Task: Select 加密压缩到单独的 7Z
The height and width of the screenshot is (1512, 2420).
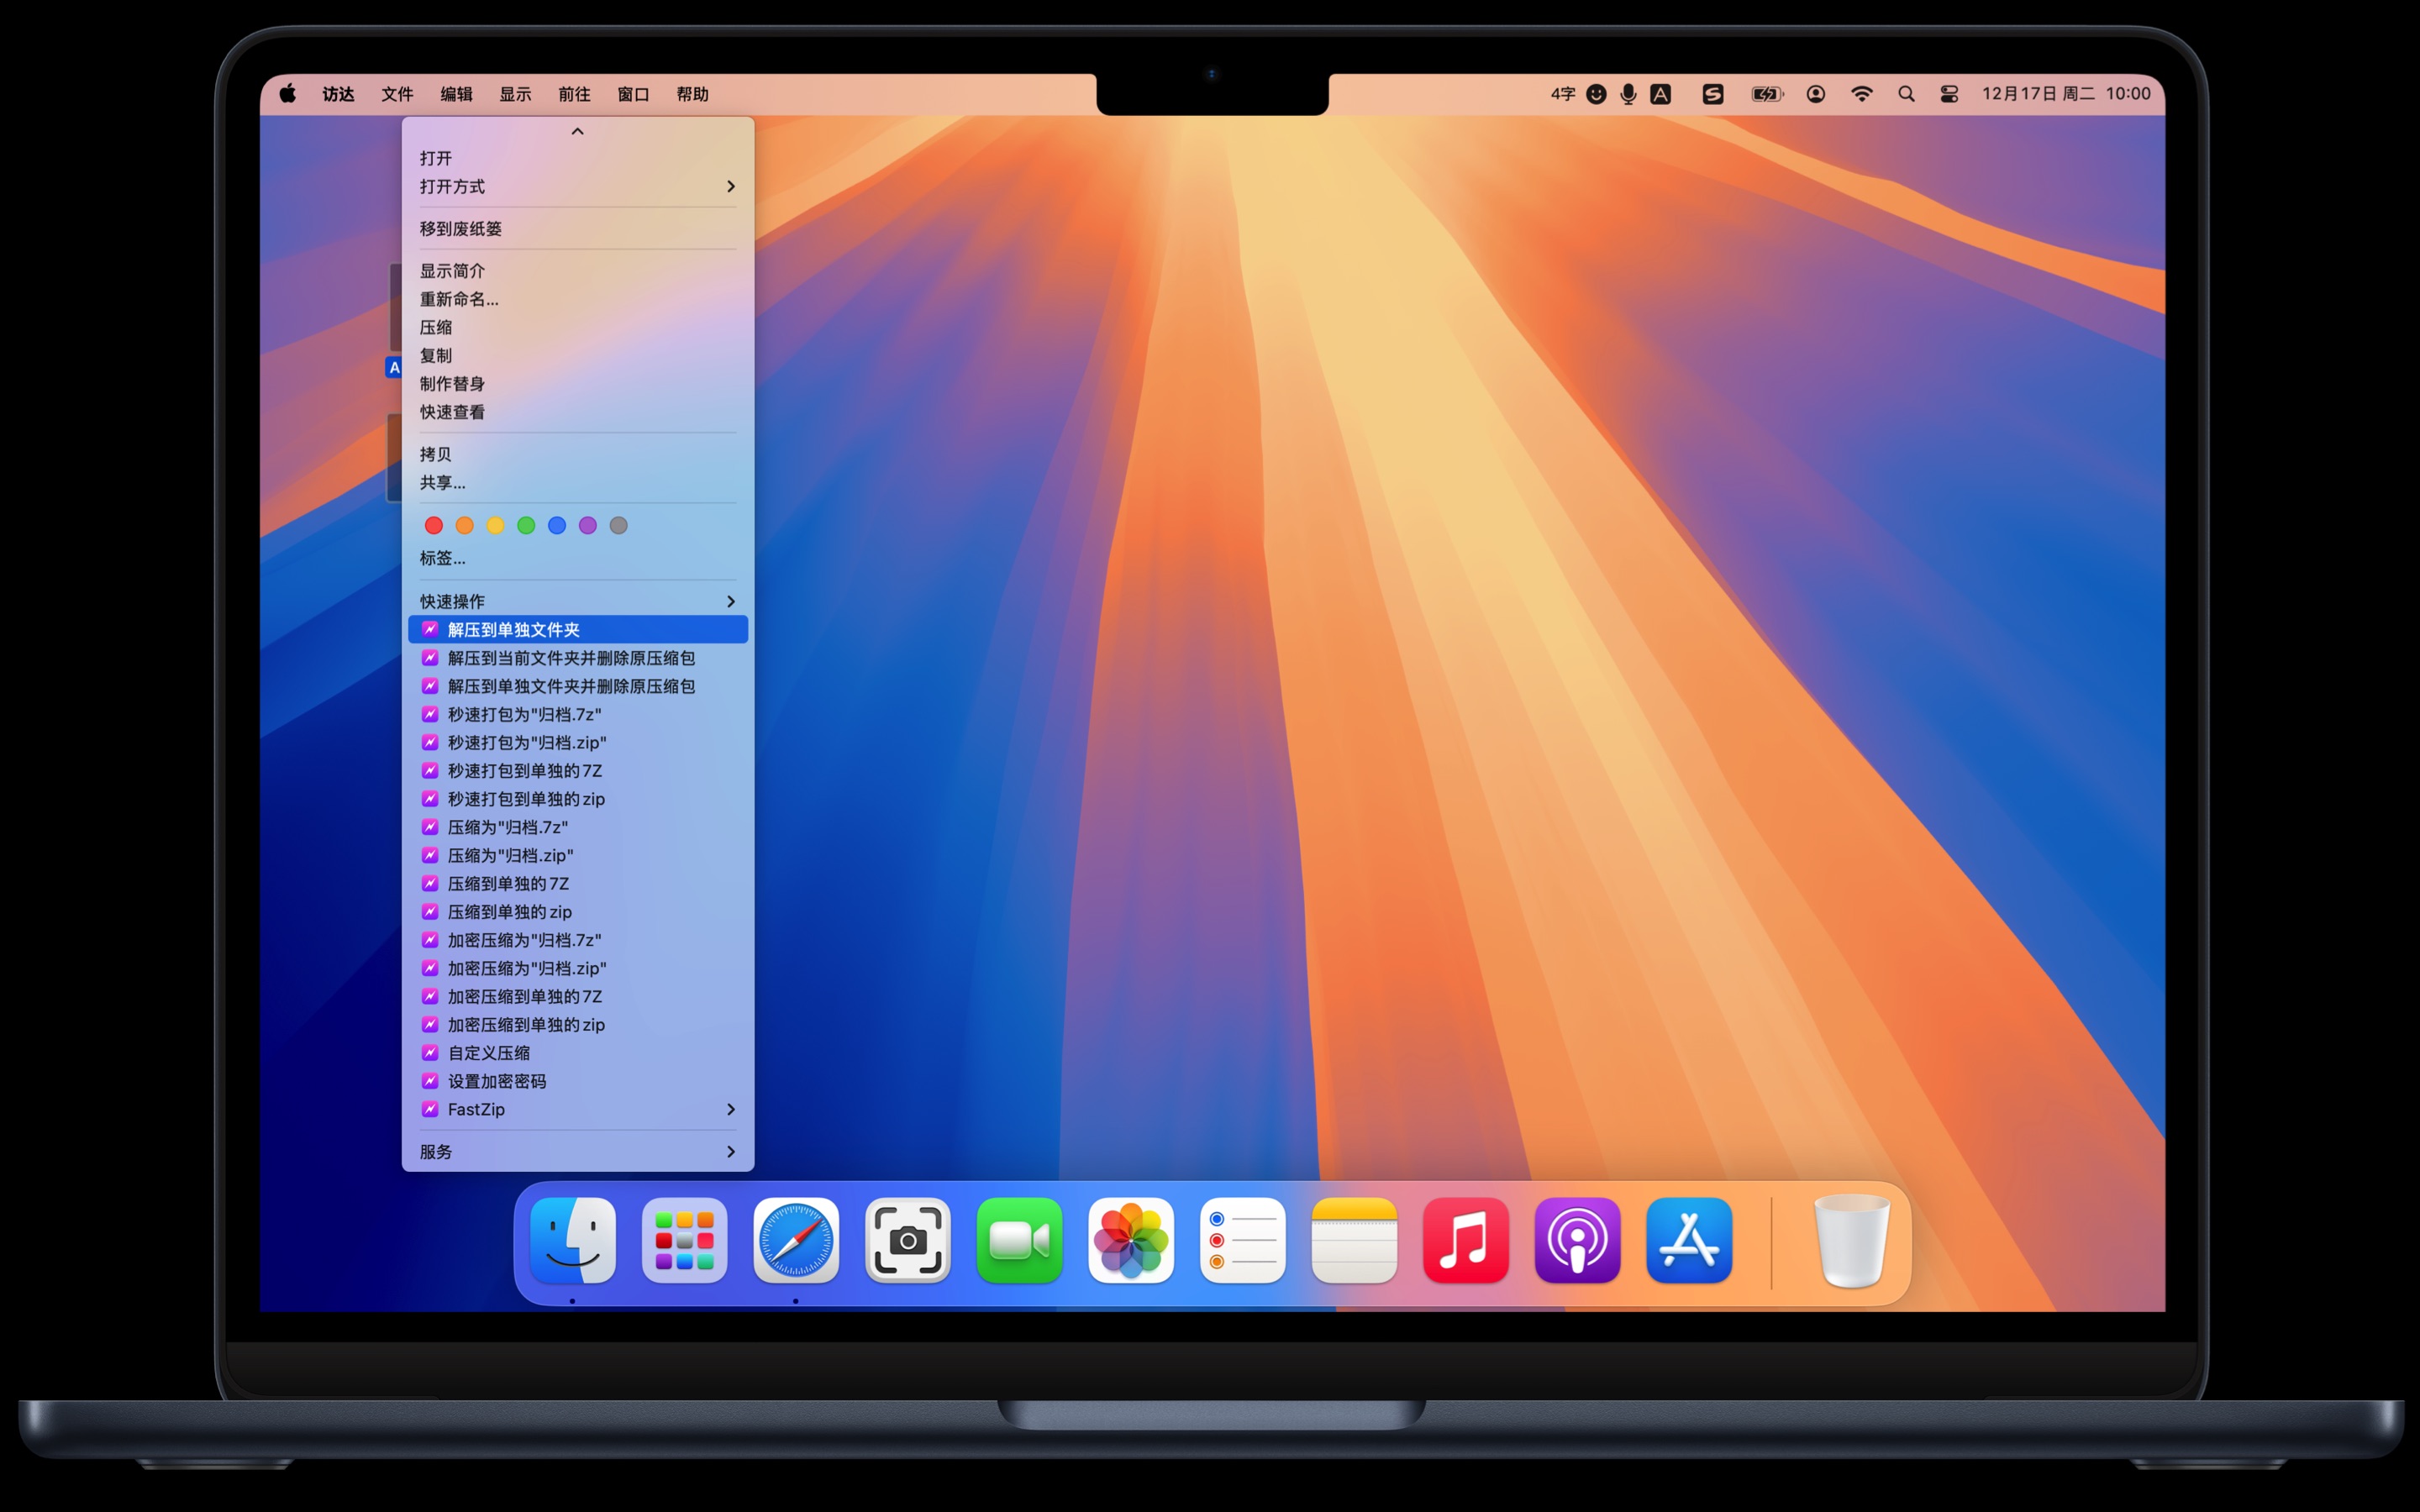Action: pos(578,997)
